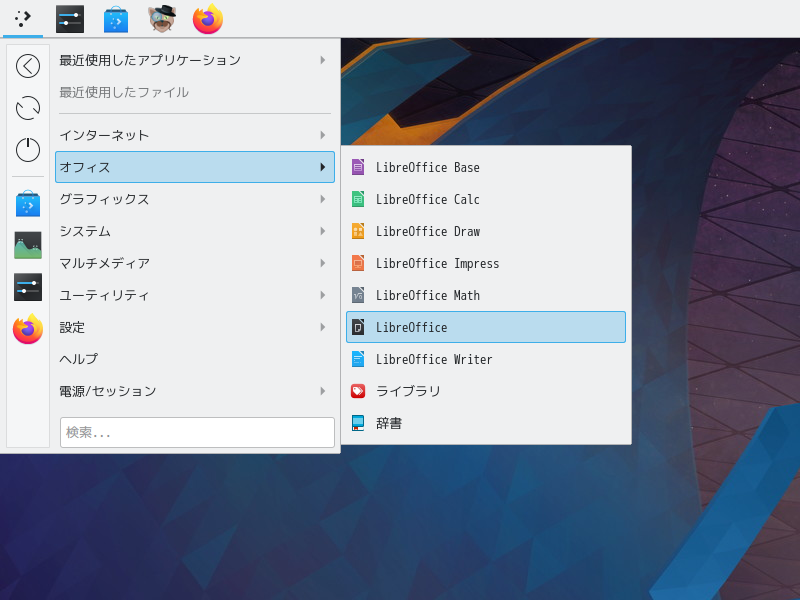Launch LibreOffice Writer from the submenu

486,359
